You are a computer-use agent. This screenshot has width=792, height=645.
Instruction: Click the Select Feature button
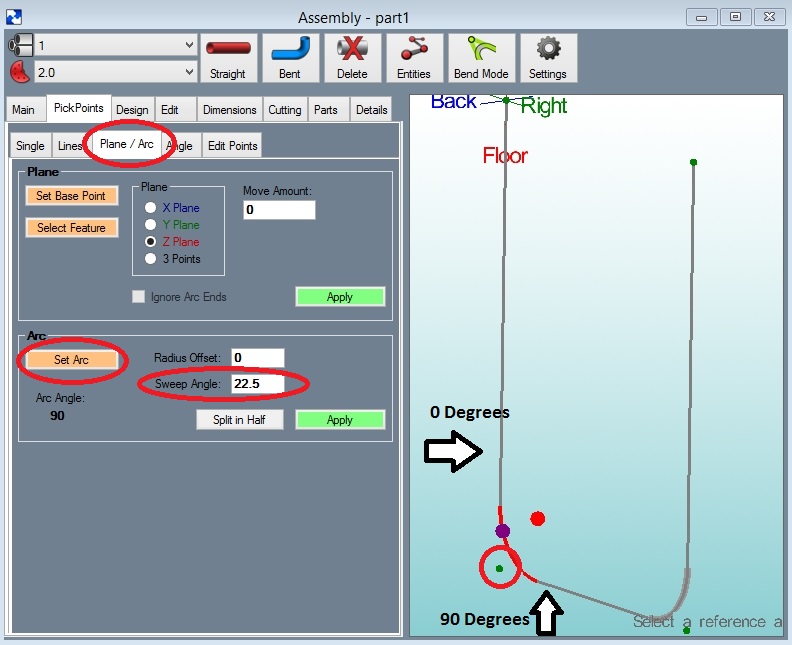[72, 227]
